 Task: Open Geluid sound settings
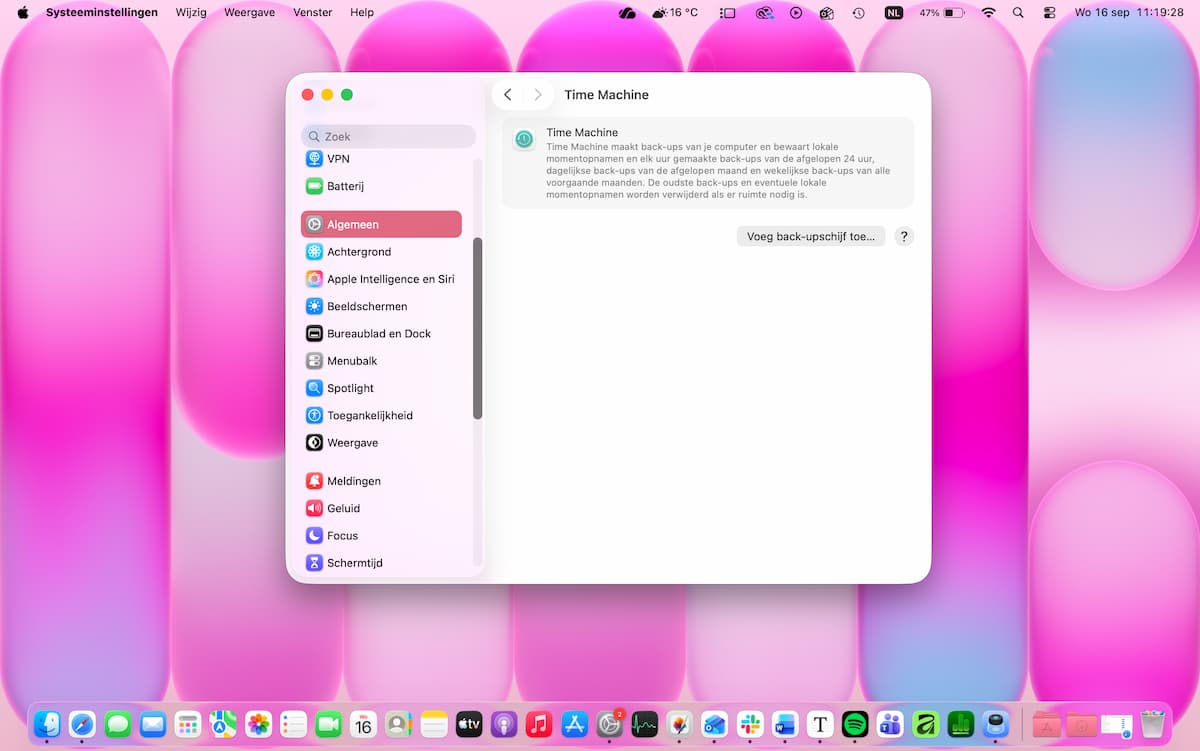coord(381,508)
